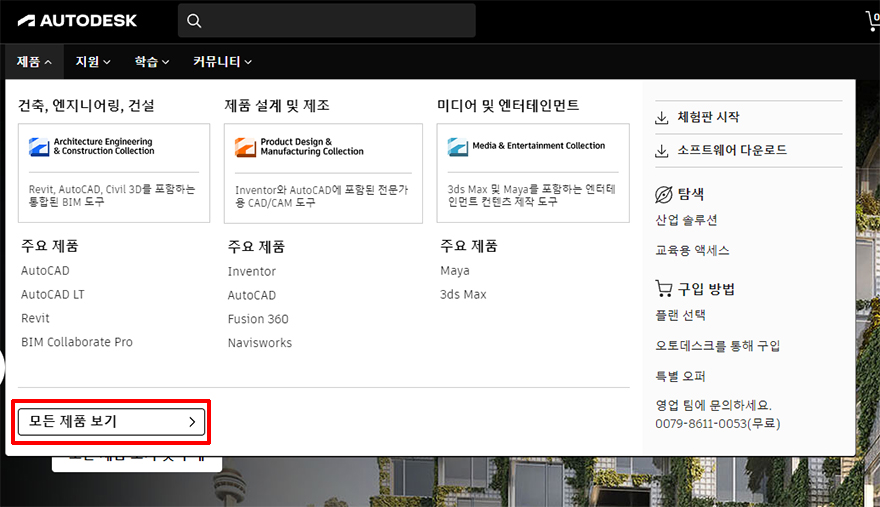Open the Navisworks link
The width and height of the screenshot is (880, 507).
260,343
